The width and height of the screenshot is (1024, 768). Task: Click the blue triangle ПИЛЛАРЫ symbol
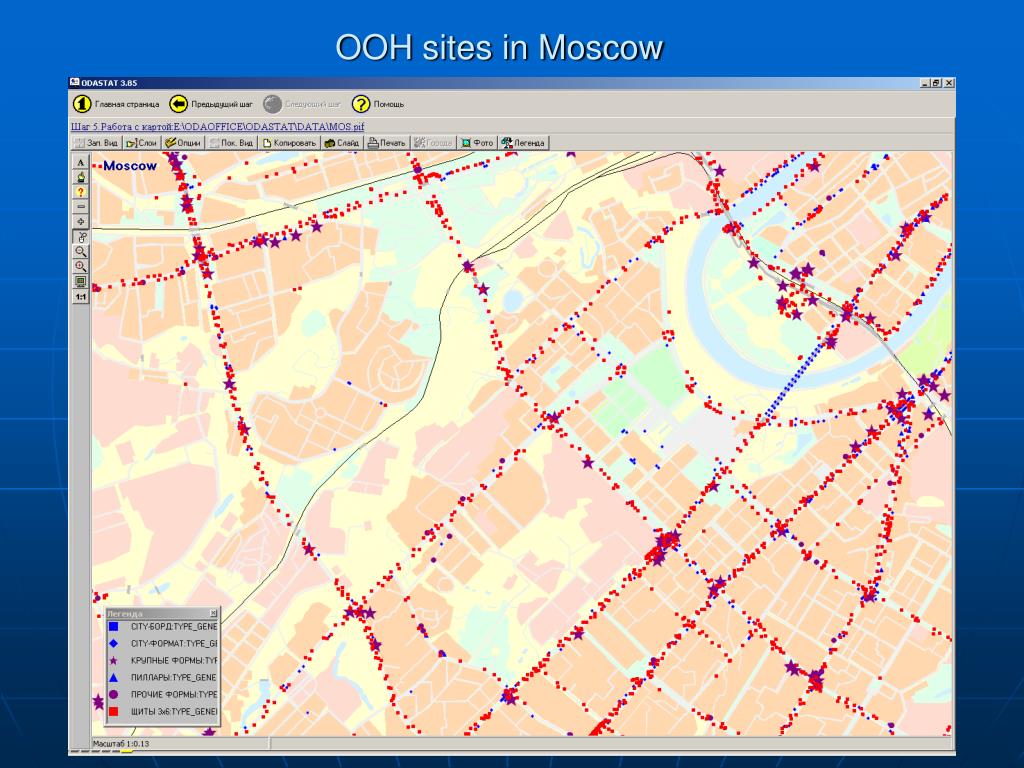114,677
